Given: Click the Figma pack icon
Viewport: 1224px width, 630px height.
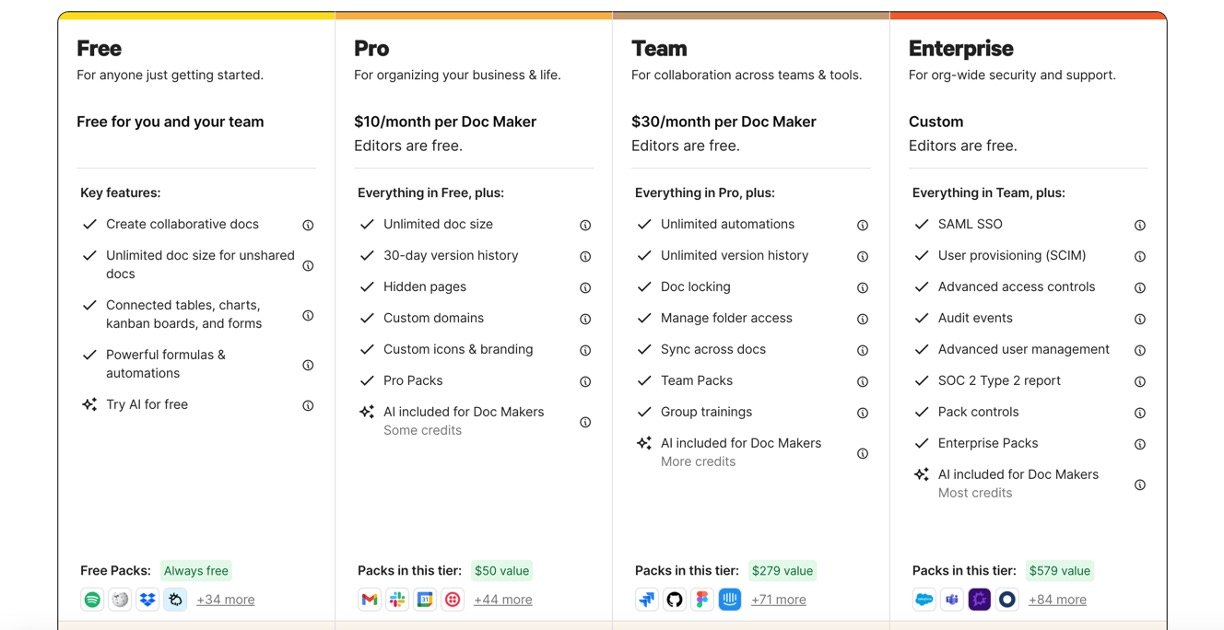Looking at the screenshot, I should [702, 600].
